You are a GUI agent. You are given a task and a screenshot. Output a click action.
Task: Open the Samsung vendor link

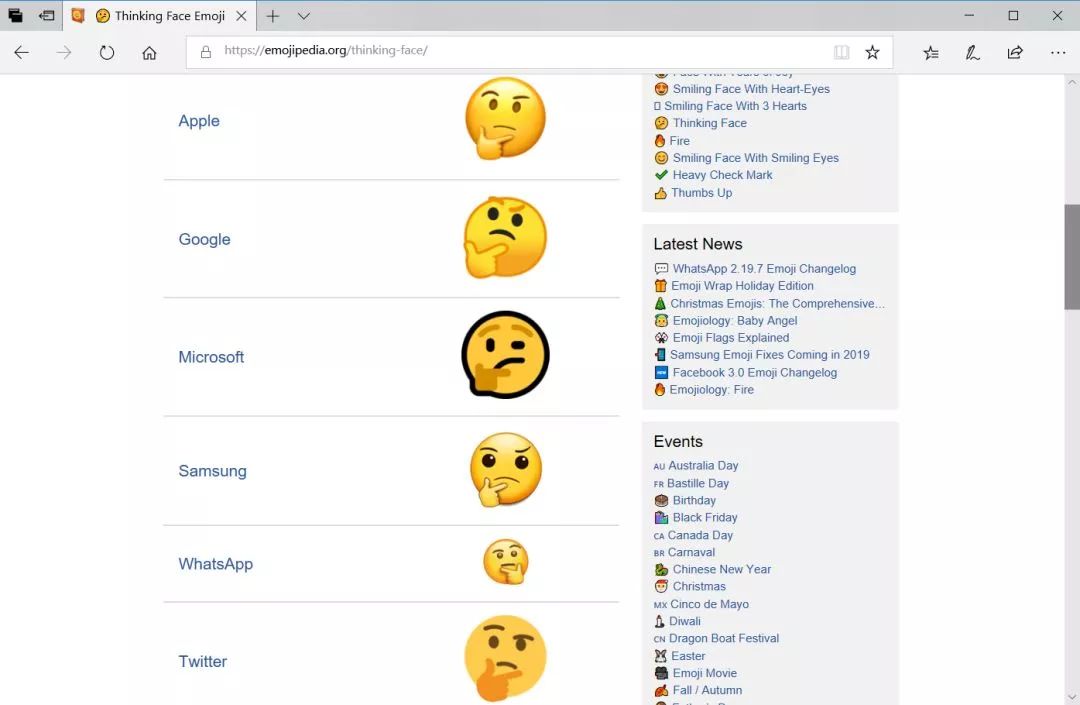coord(212,471)
